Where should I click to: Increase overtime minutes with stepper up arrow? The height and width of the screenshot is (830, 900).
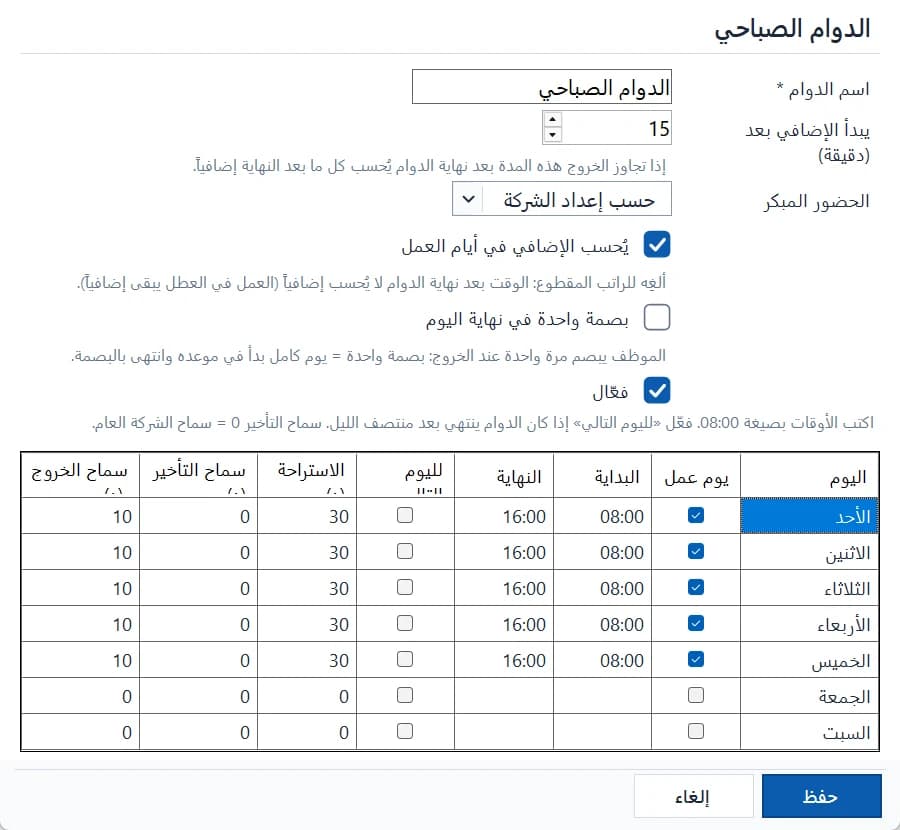552,119
